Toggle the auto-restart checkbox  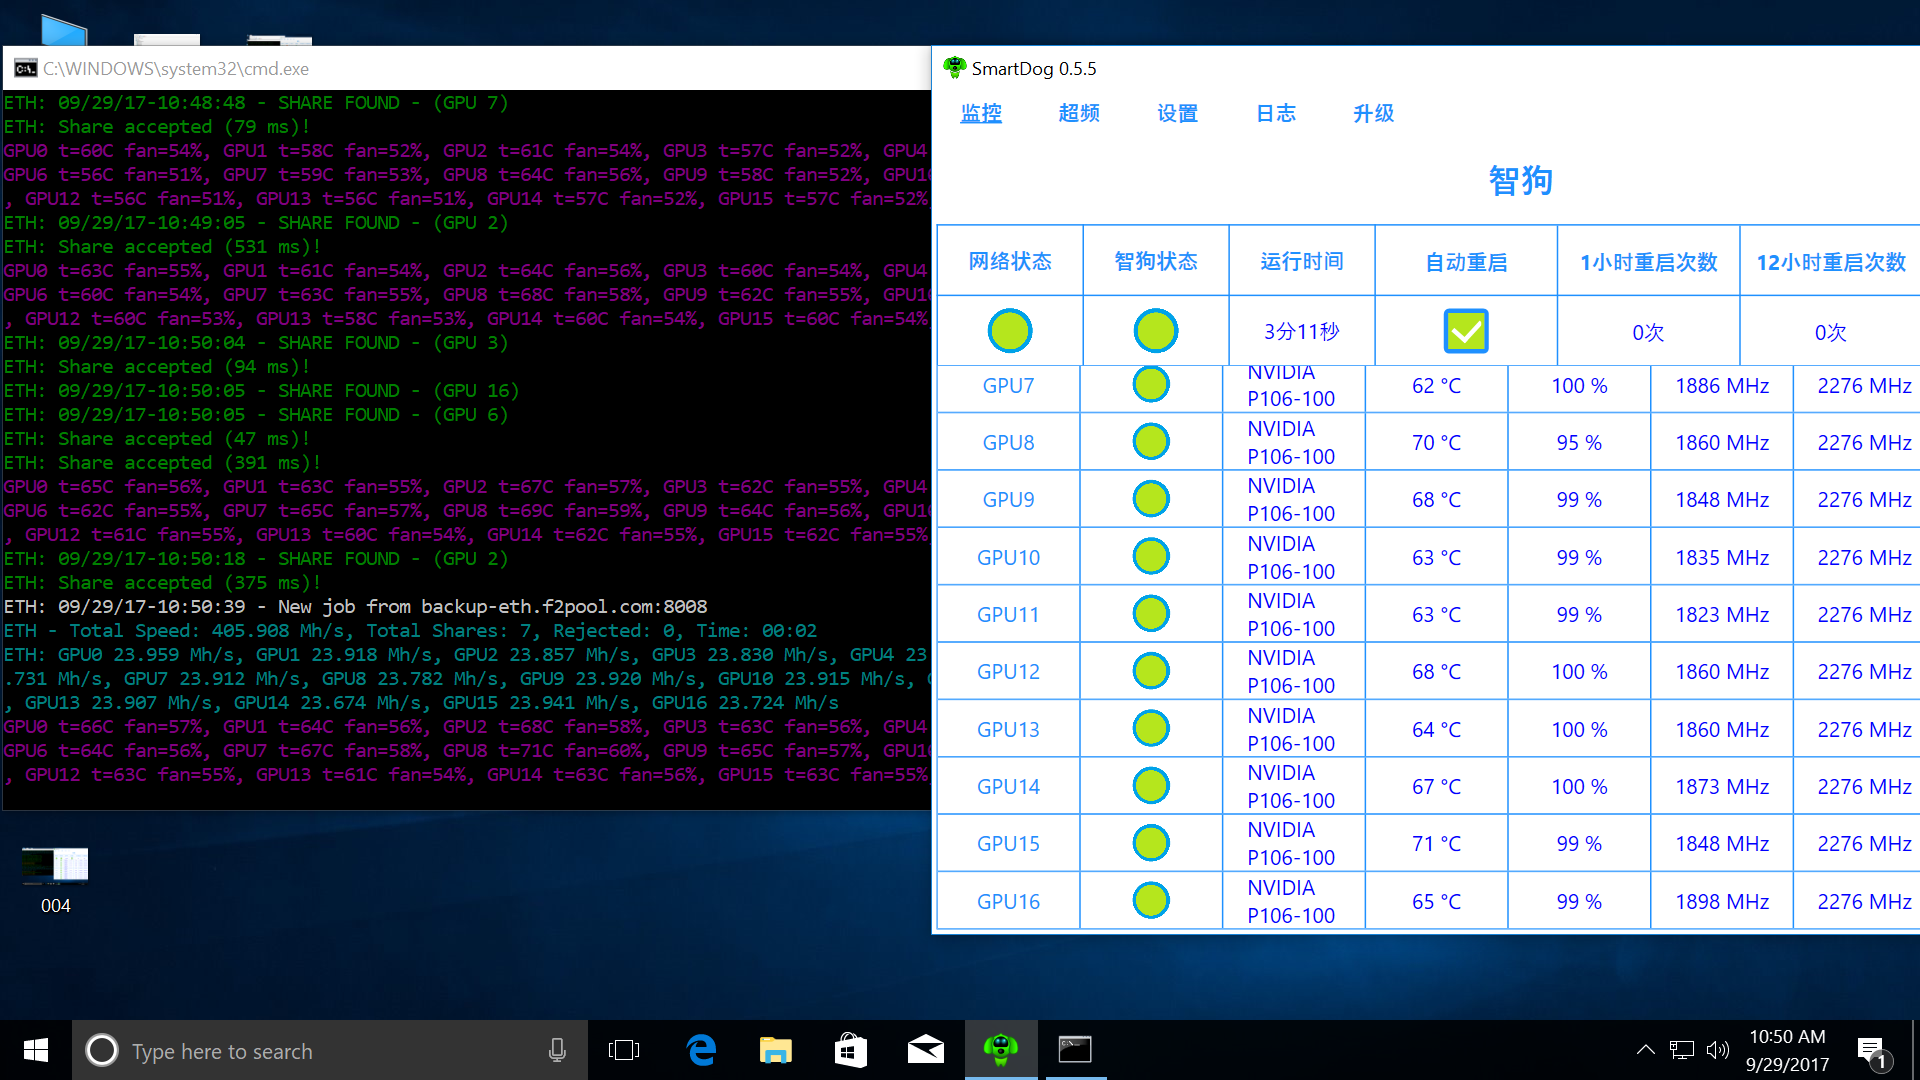[x=1465, y=331]
